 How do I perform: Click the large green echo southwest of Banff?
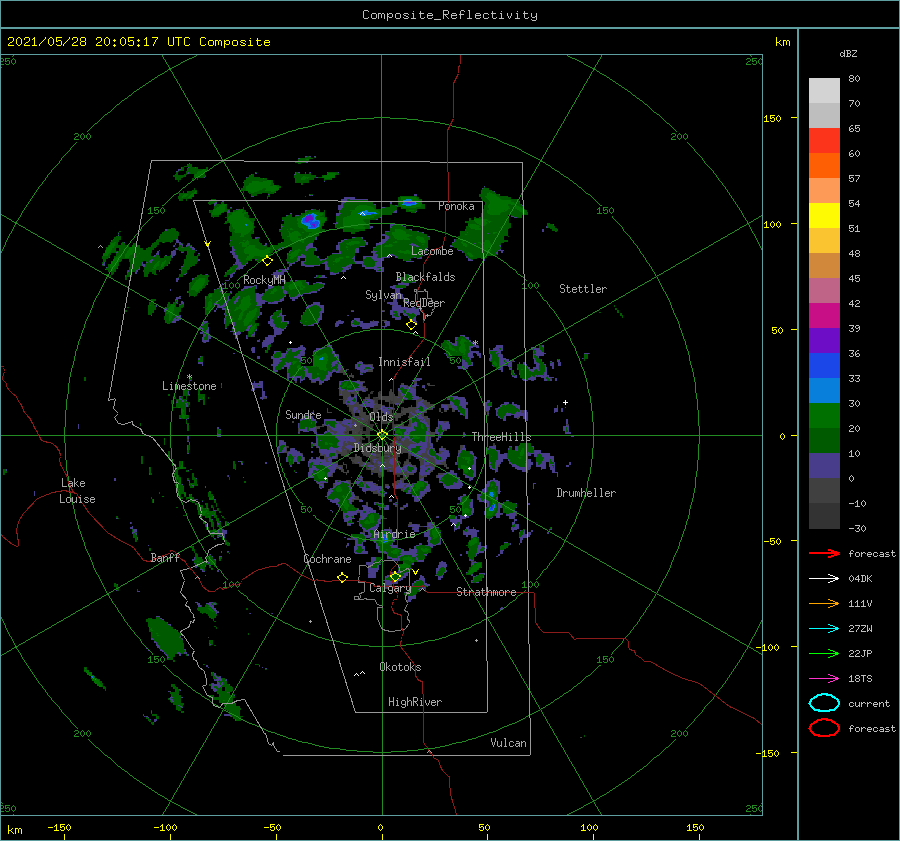[166, 638]
